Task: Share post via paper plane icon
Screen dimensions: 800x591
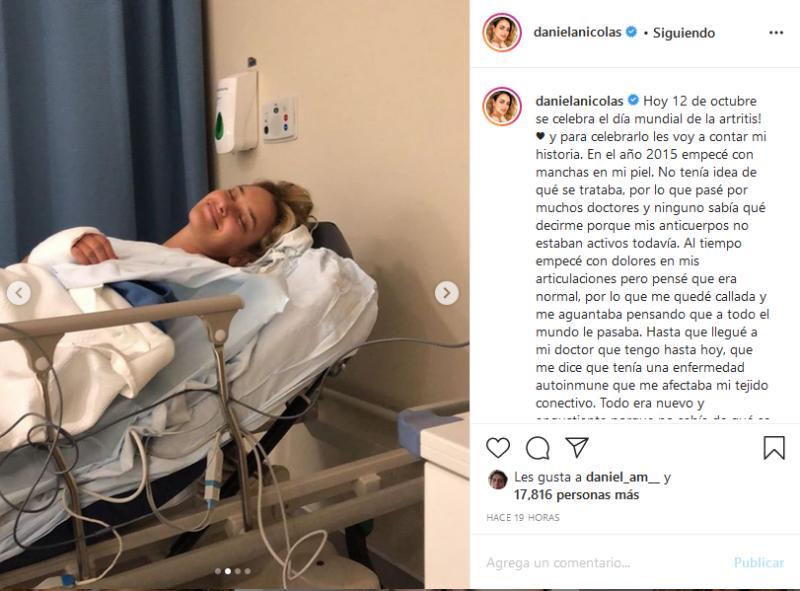Action: 577,447
